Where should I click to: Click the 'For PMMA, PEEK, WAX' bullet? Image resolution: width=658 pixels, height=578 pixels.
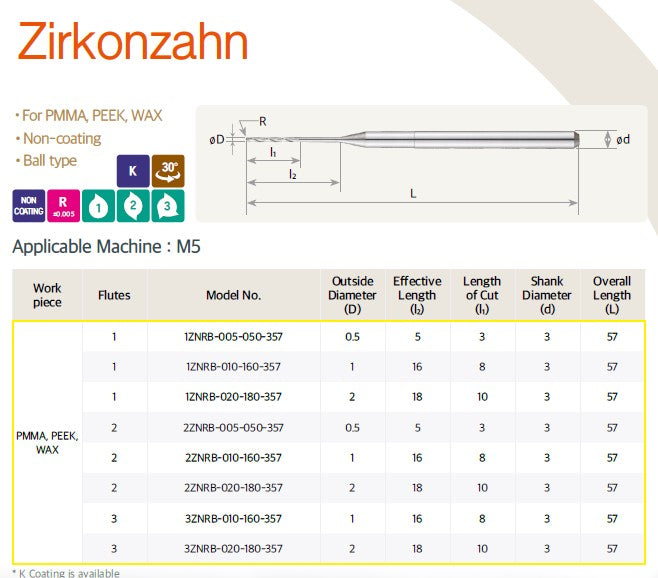coord(89,115)
